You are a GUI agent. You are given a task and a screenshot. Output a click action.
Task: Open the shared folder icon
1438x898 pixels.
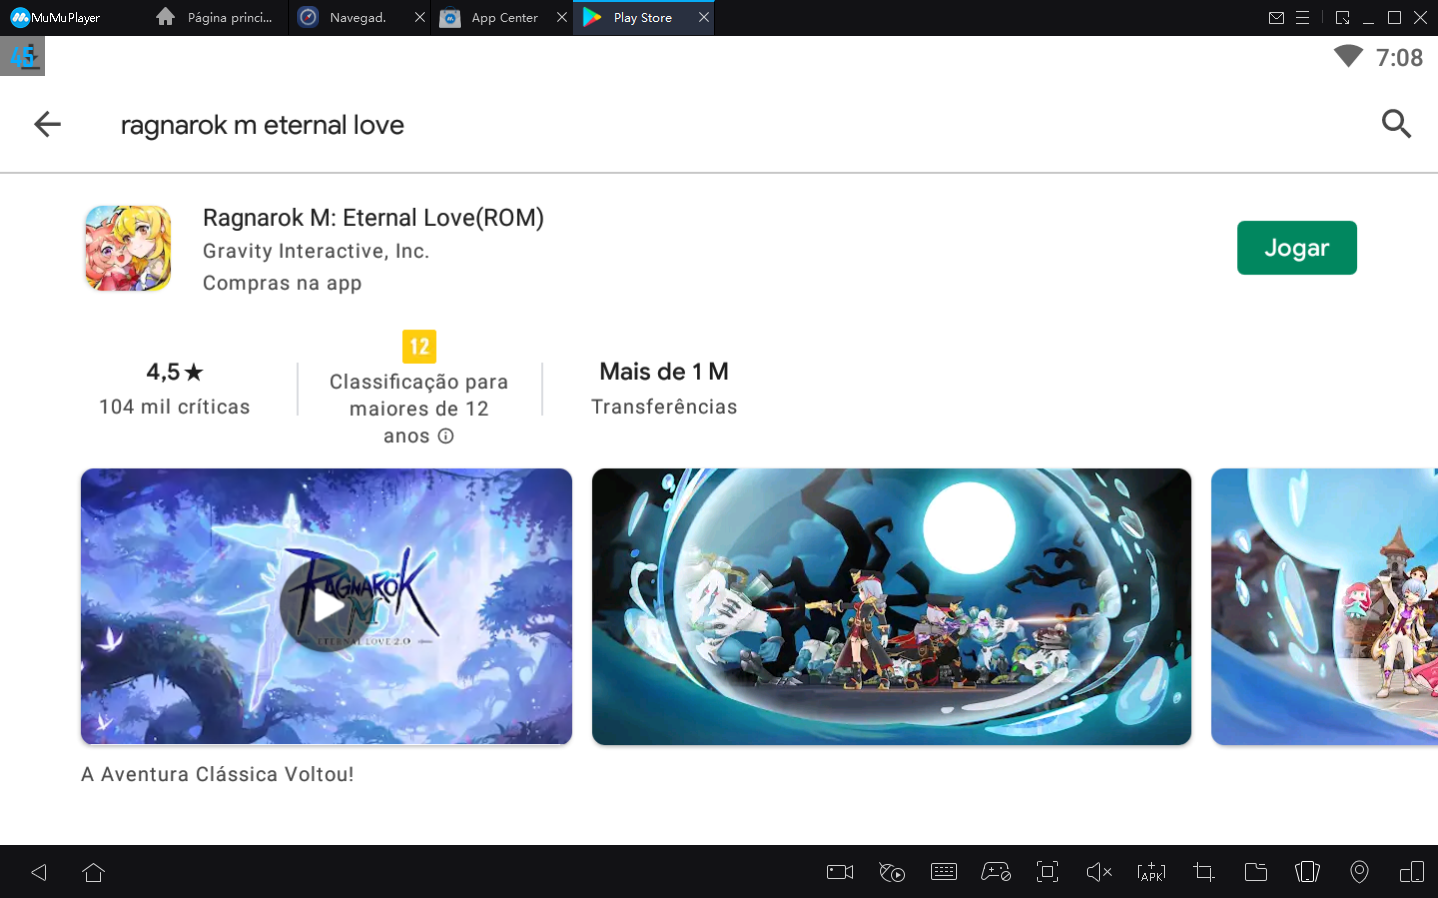(1256, 872)
